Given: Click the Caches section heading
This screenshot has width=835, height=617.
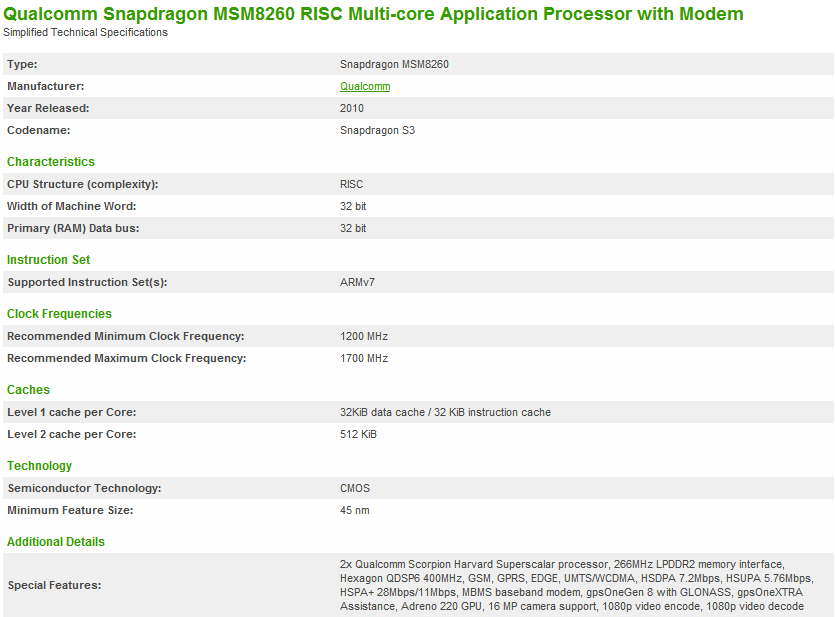Looking at the screenshot, I should tap(28, 390).
